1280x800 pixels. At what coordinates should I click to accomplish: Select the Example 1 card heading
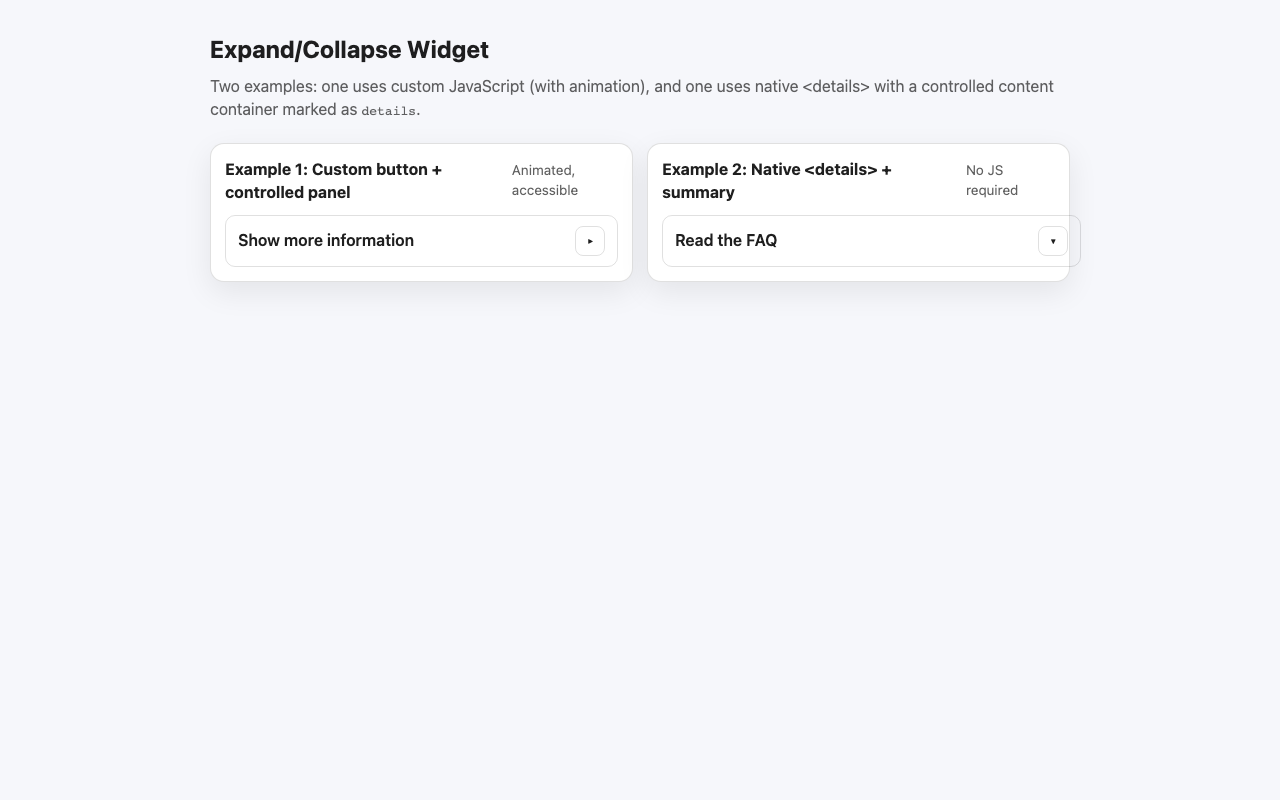(x=333, y=181)
